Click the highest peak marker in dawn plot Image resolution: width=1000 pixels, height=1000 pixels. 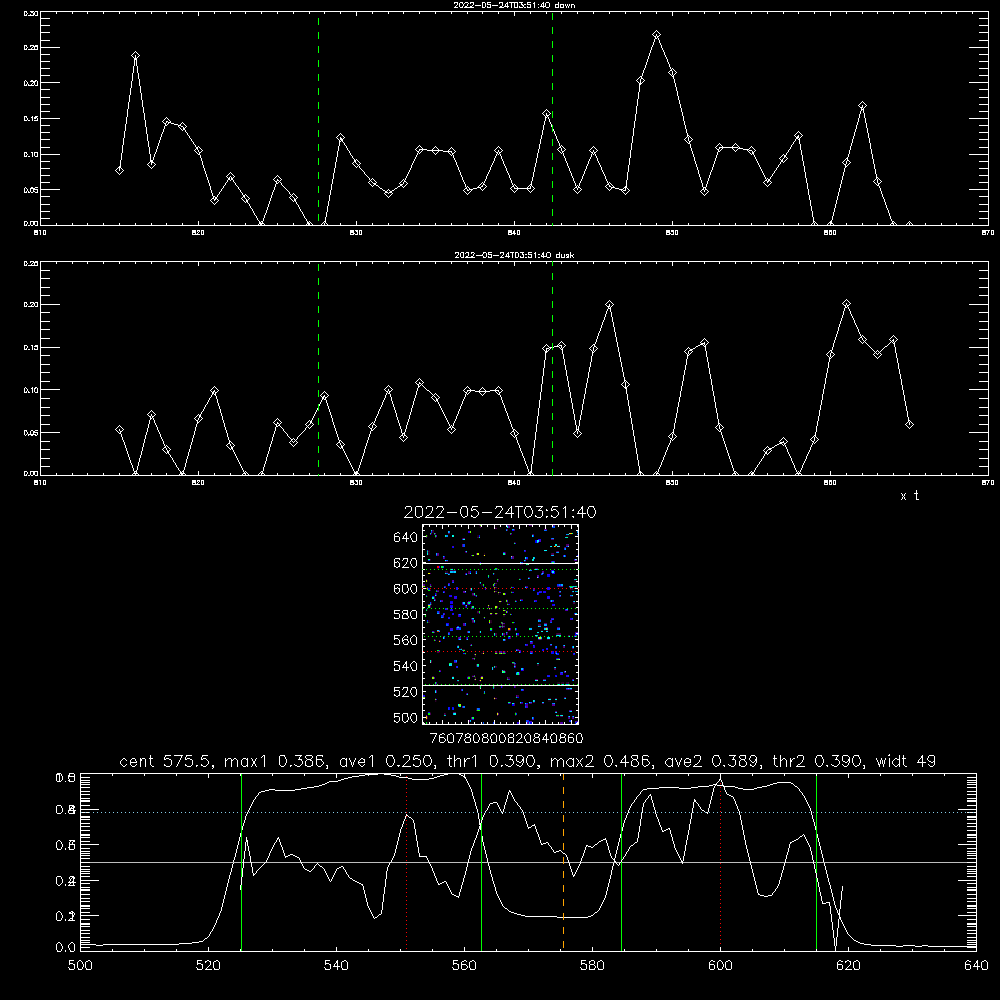point(656,34)
